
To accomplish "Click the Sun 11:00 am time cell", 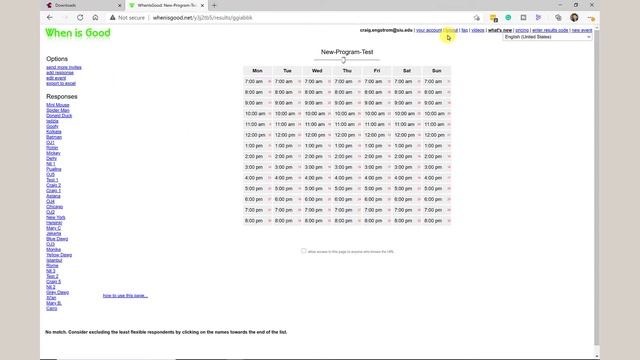I will (x=437, y=124).
